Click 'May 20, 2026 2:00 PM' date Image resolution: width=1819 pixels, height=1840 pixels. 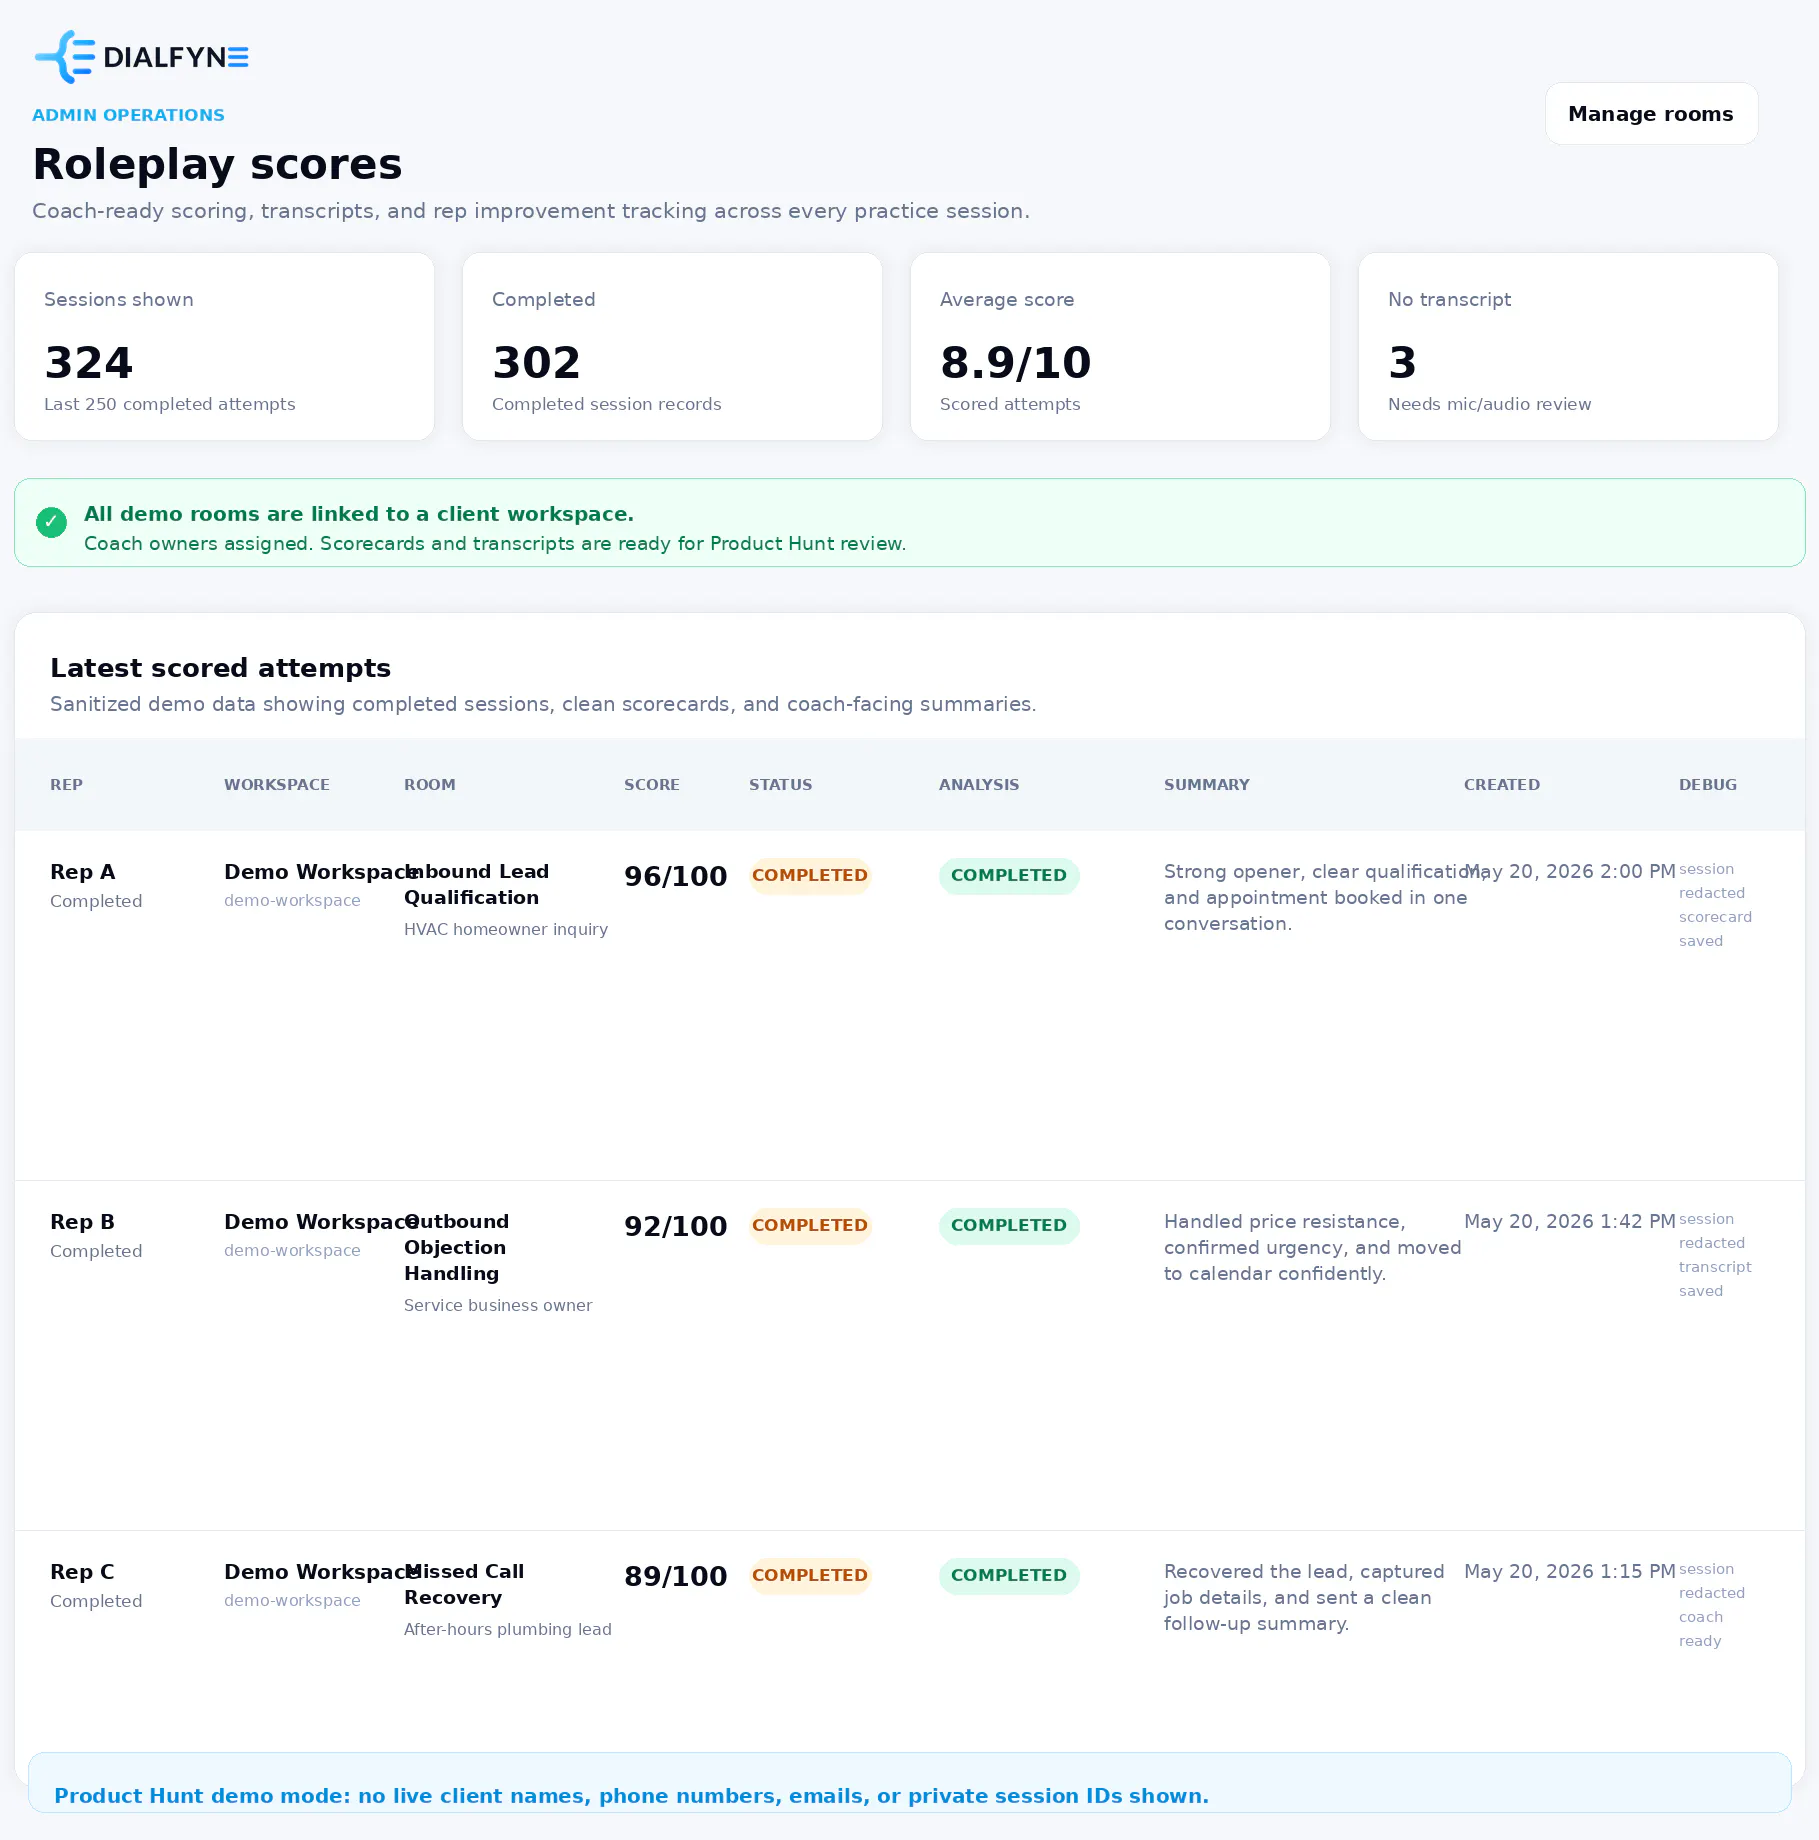[x=1570, y=872]
